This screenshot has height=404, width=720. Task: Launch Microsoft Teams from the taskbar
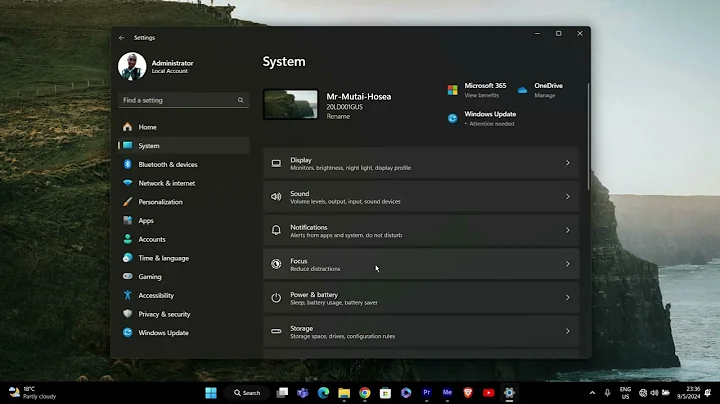303,393
